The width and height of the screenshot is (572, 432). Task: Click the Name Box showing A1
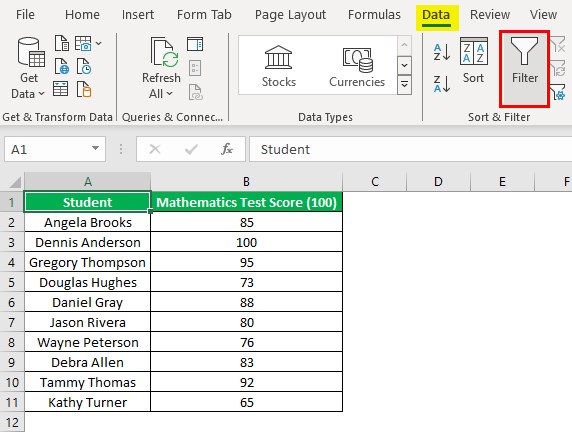(55, 149)
